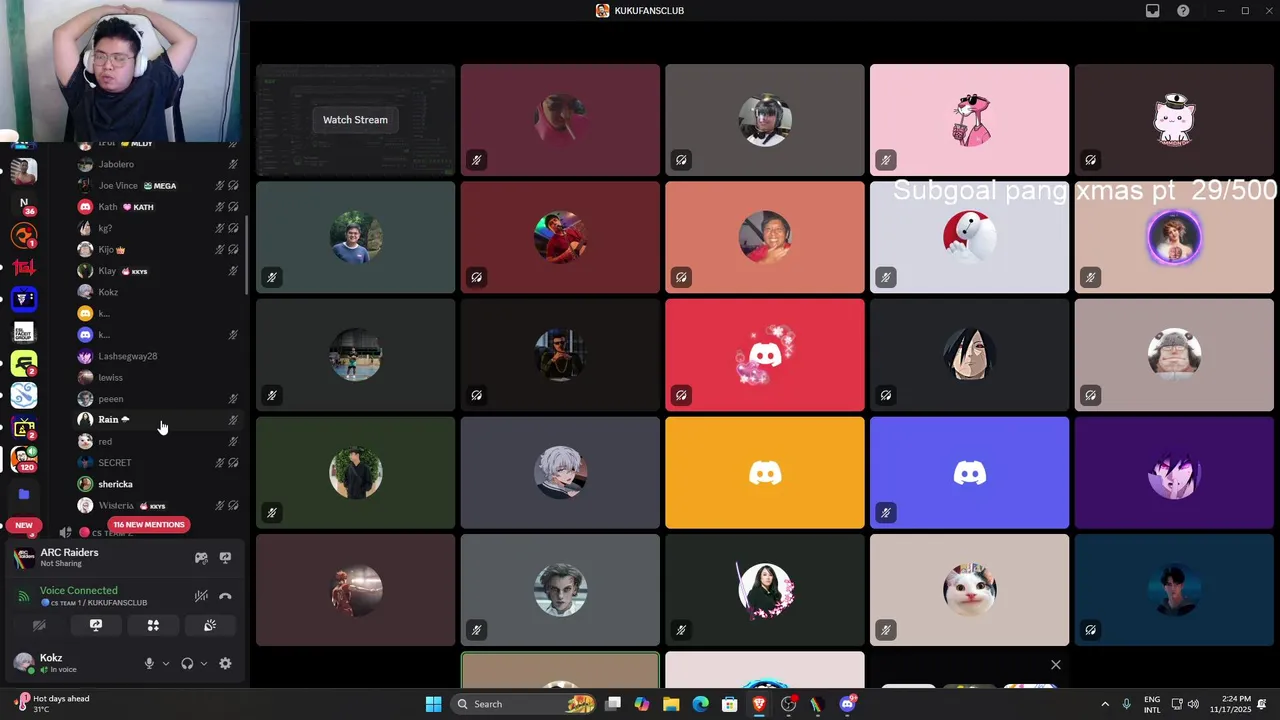1280x720 pixels.
Task: Open the light blue swirl server icon
Action: click(24, 396)
